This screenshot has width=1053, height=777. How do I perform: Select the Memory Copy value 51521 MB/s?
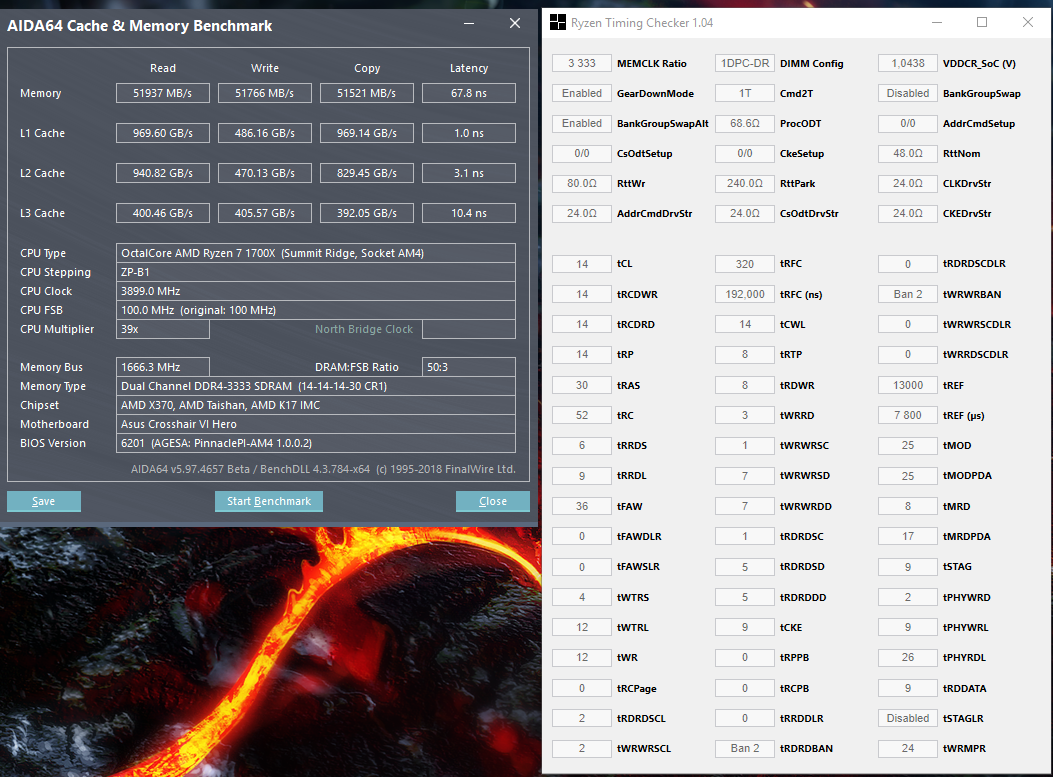367,93
